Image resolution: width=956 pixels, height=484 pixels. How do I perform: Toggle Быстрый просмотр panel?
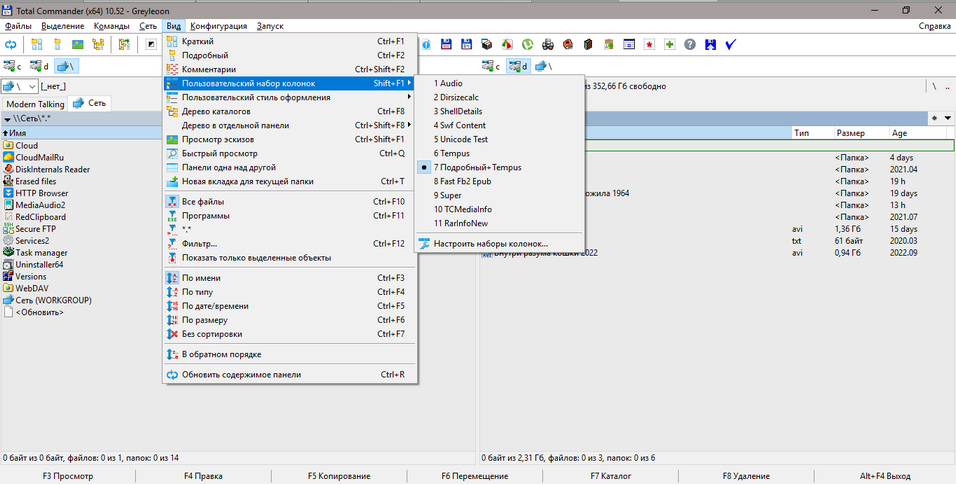point(290,153)
